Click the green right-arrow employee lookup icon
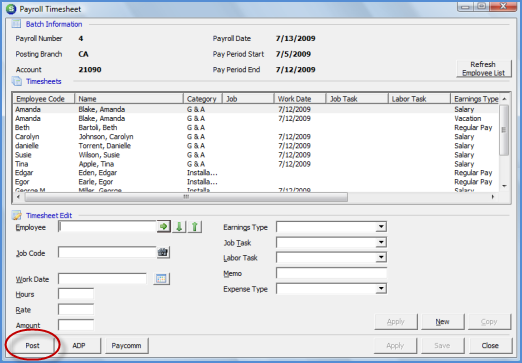Viewport: 522px width, 363px height. click(x=163, y=227)
